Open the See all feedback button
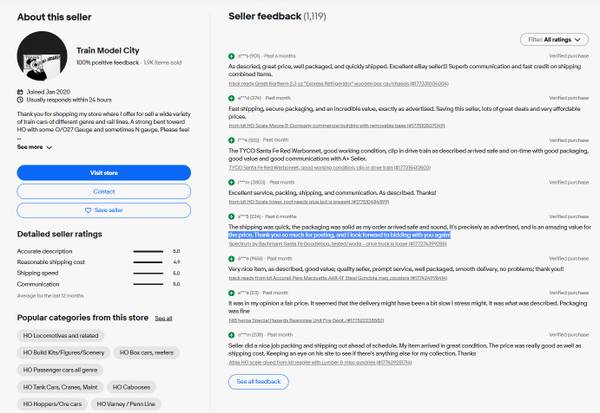The height and width of the screenshot is (413, 600). click(258, 381)
